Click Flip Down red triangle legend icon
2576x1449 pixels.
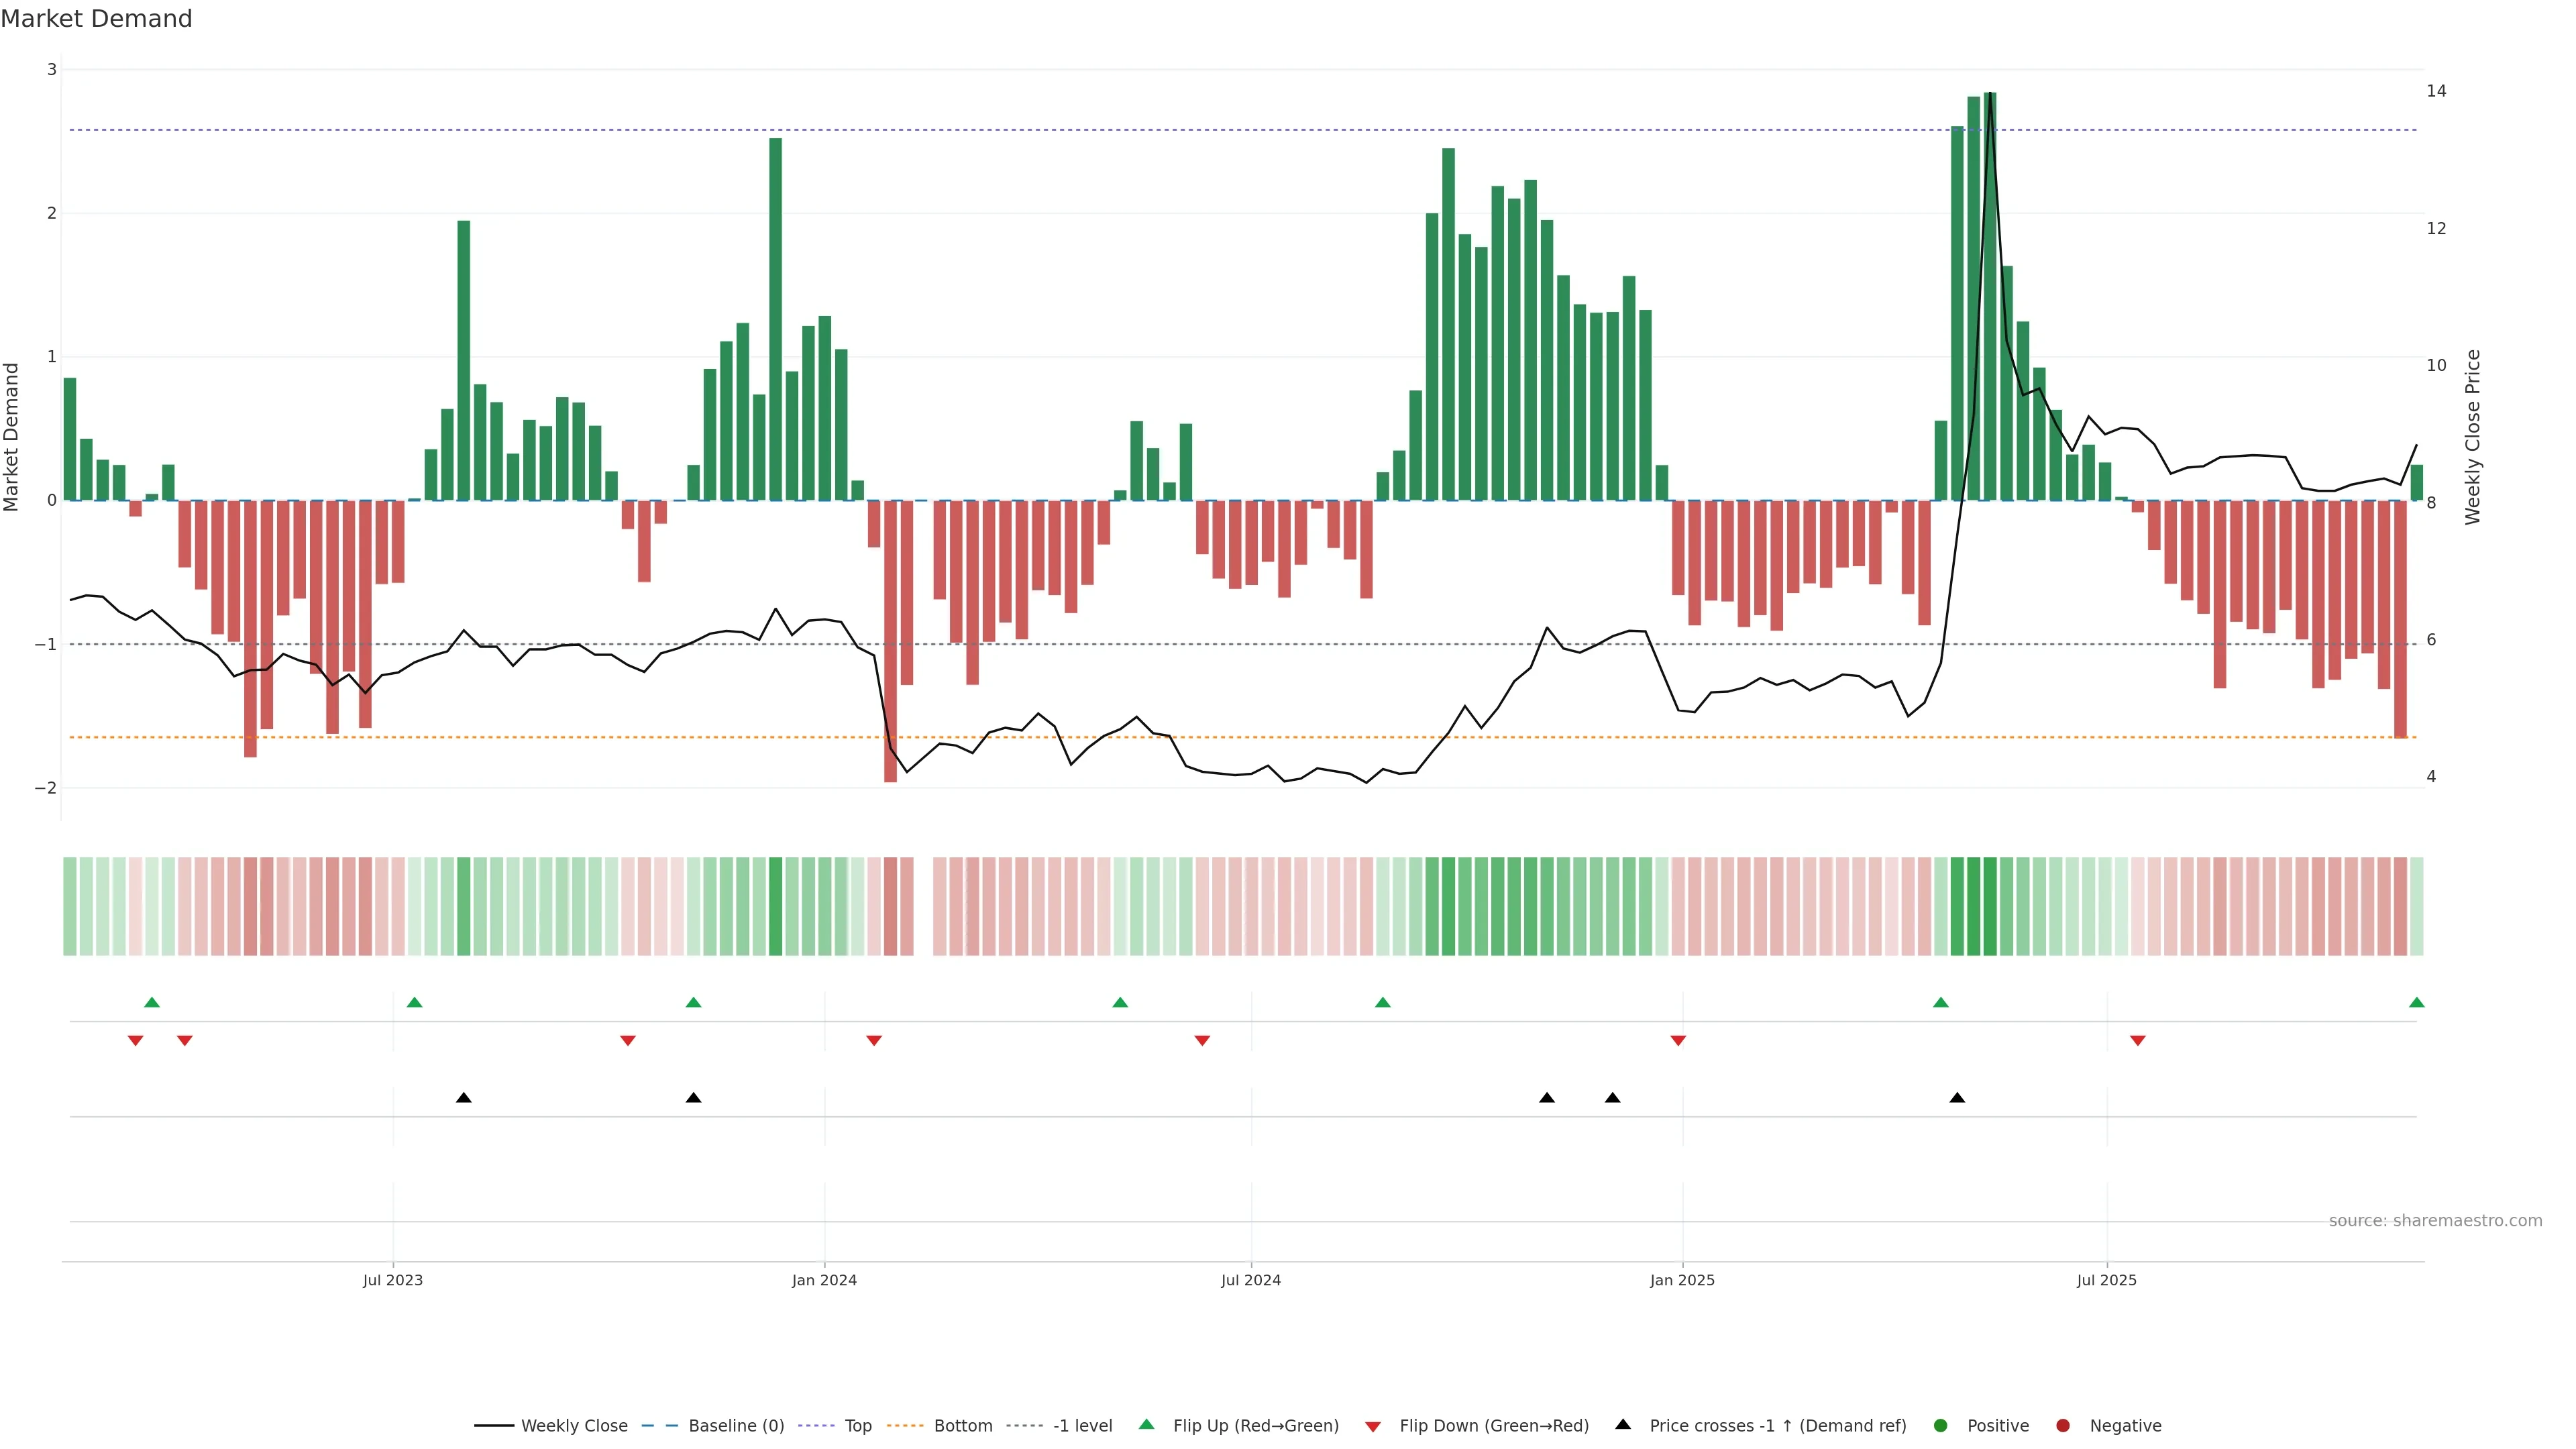[1373, 1427]
